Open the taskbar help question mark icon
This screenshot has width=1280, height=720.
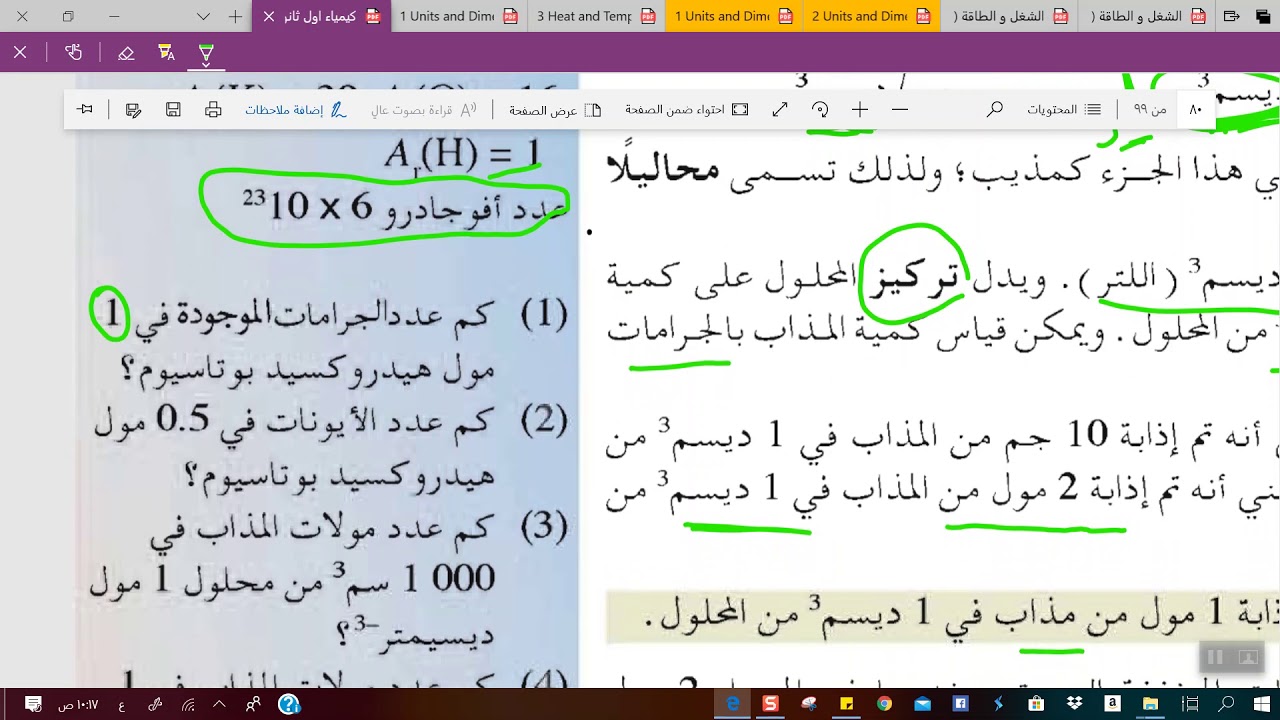pos(289,704)
